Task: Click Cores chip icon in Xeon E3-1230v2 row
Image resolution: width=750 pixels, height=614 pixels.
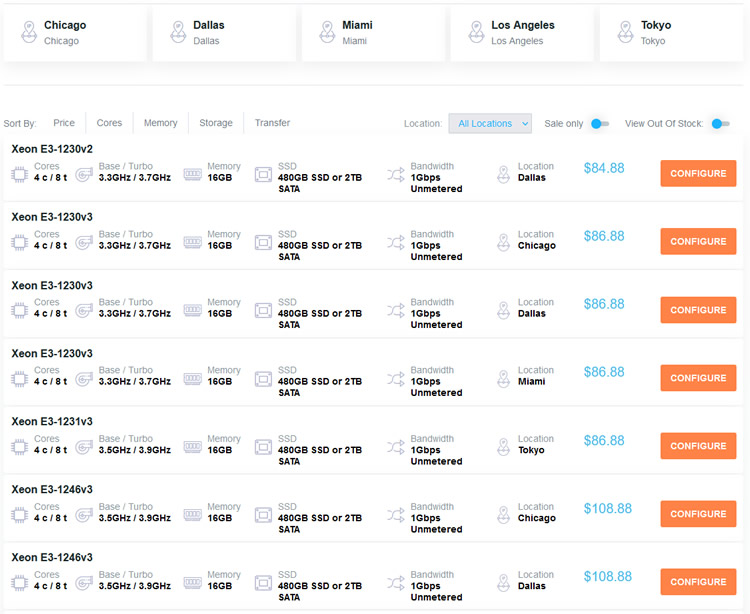Action: point(19,174)
